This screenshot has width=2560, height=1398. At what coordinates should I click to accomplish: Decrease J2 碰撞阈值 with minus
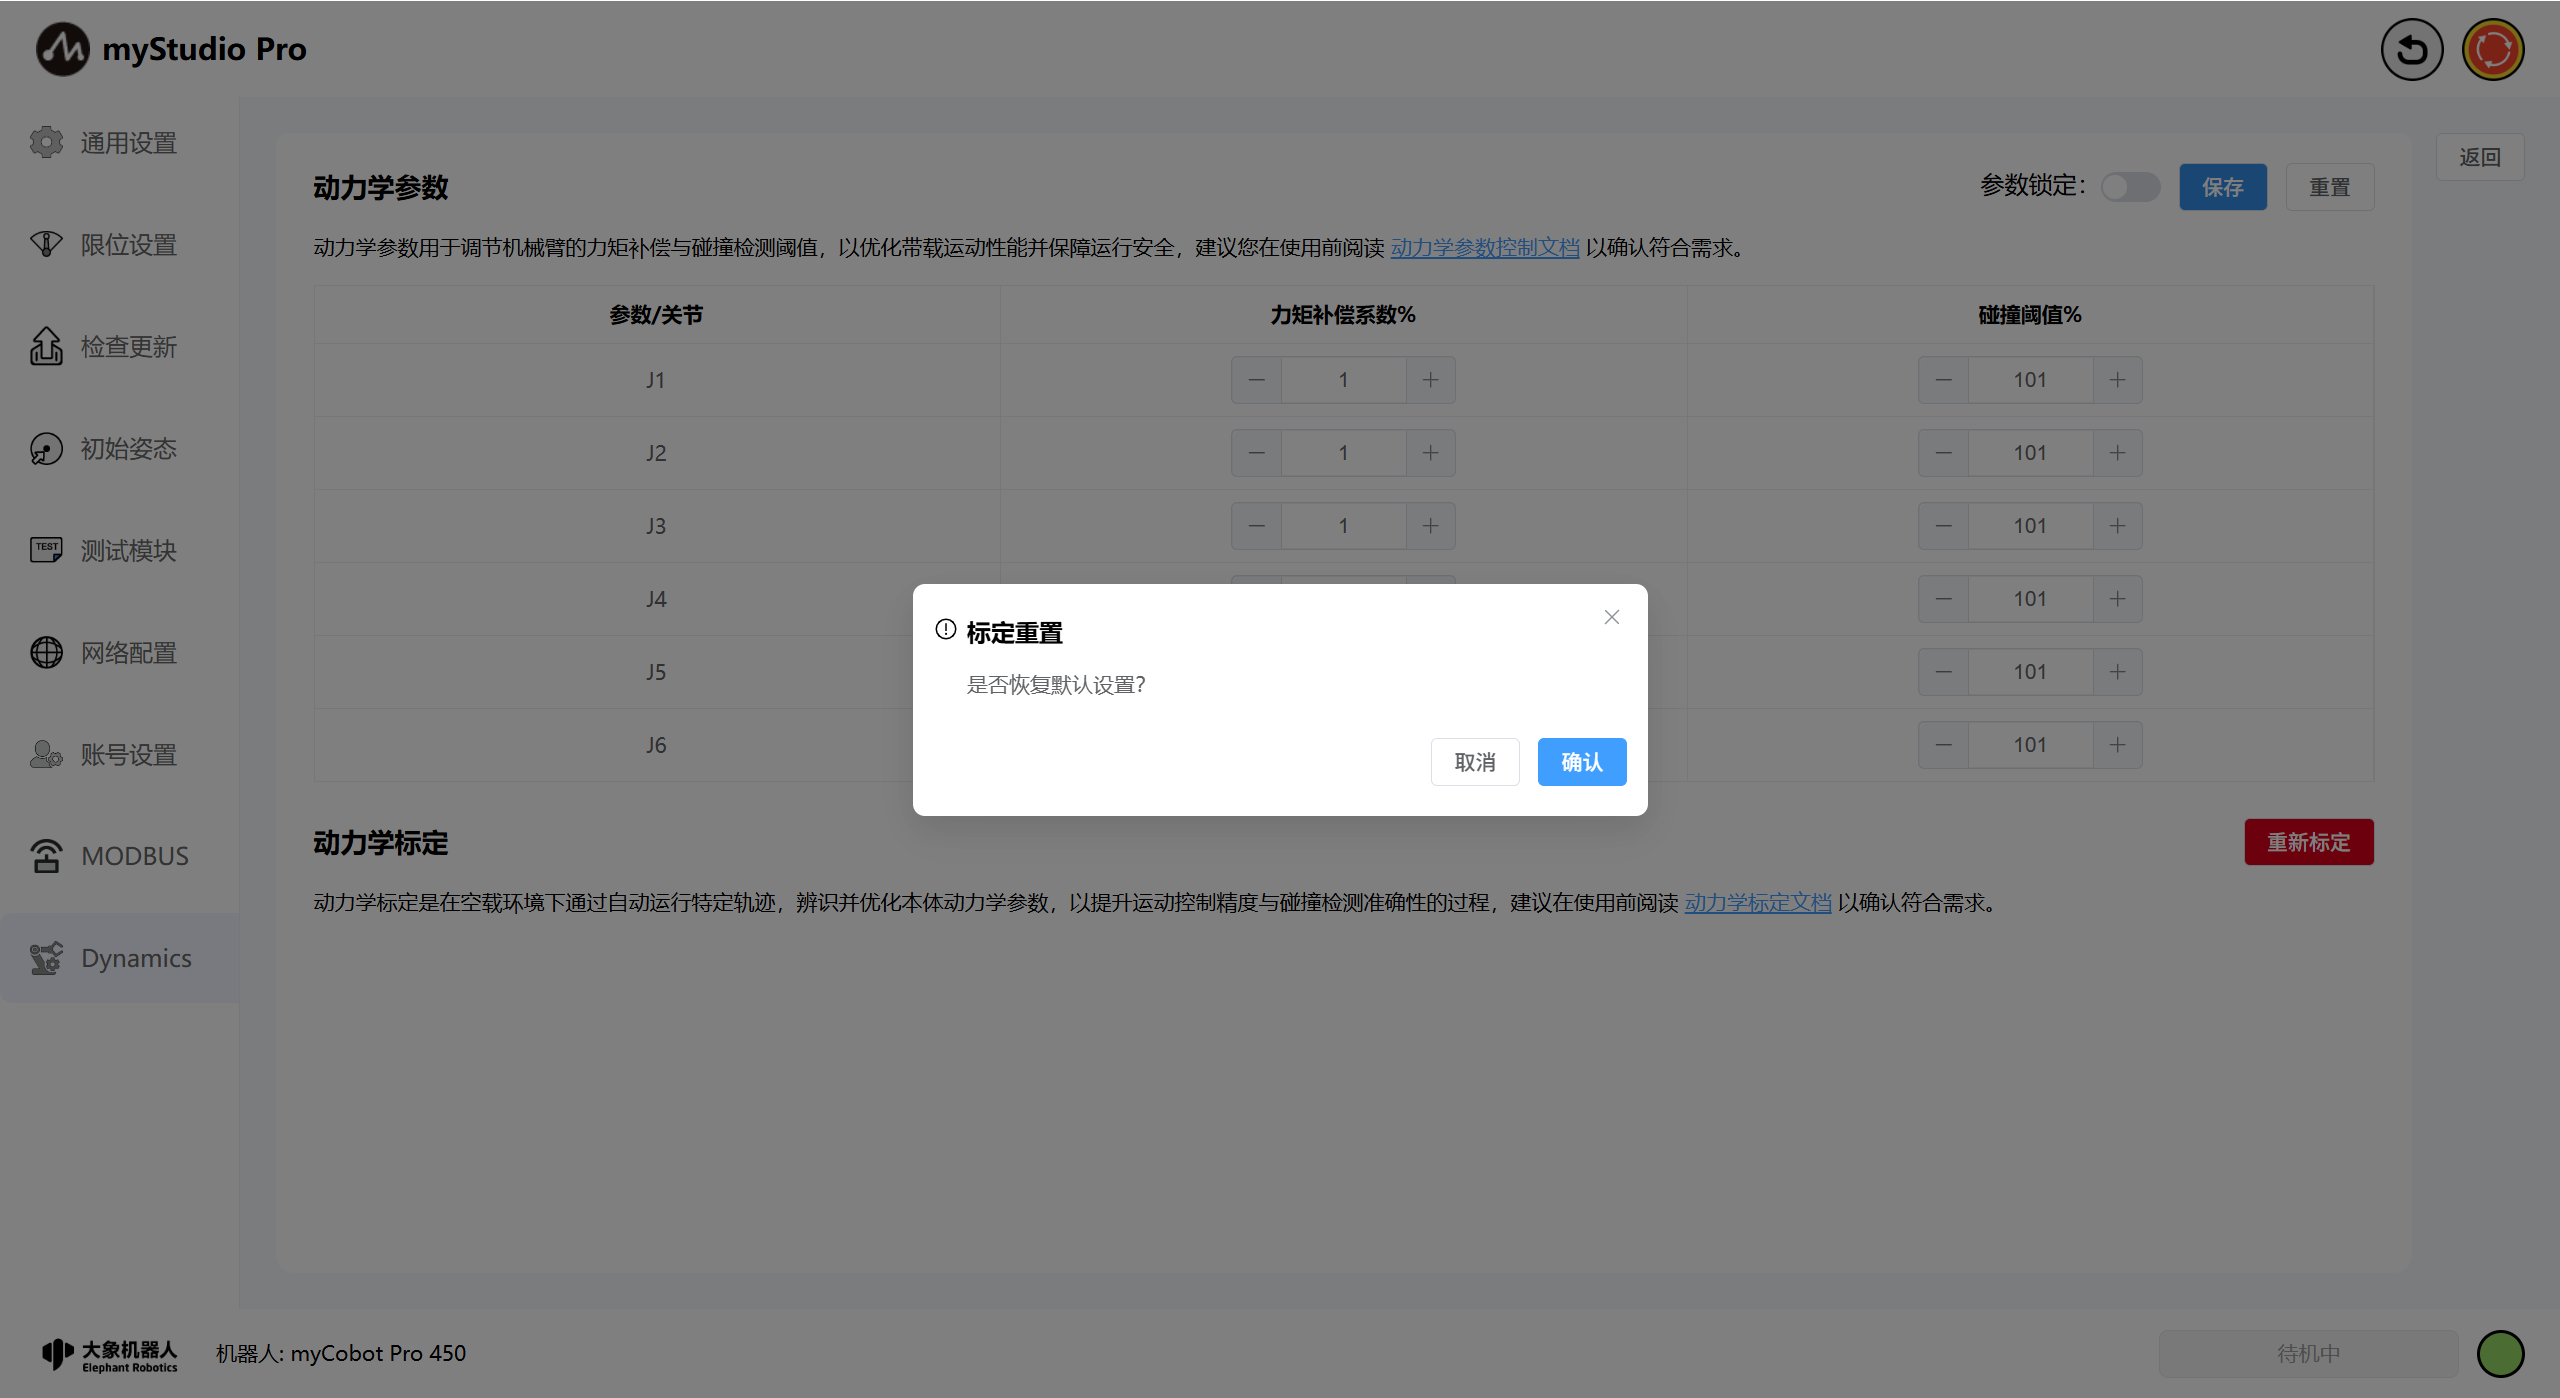point(1943,453)
